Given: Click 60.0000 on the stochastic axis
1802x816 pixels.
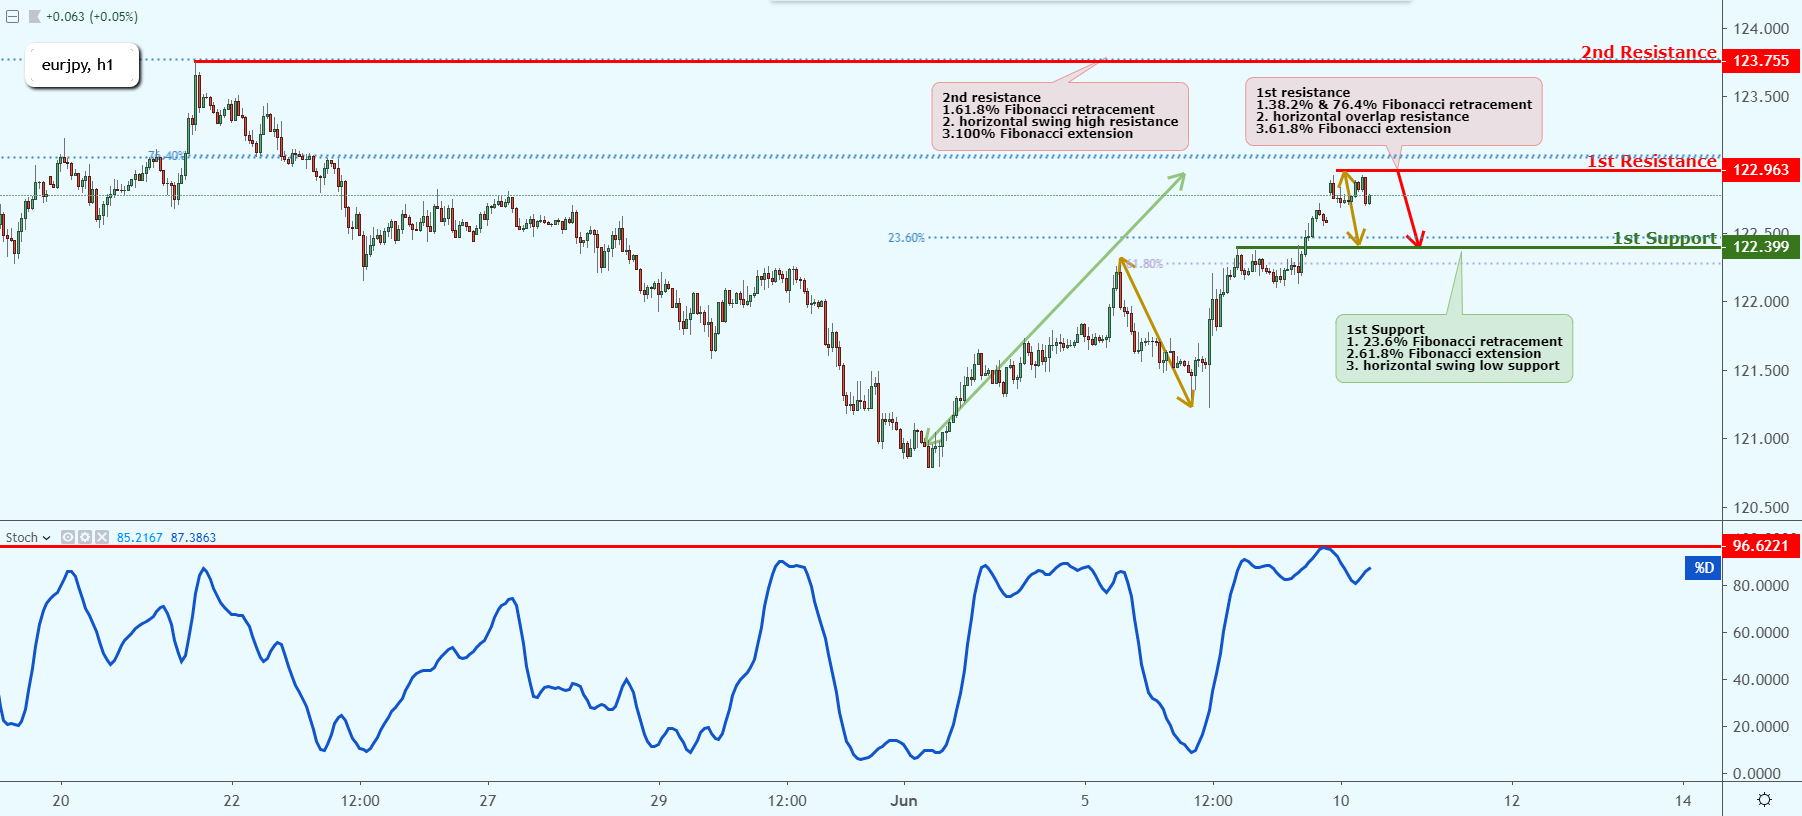Looking at the screenshot, I should click(x=1761, y=633).
